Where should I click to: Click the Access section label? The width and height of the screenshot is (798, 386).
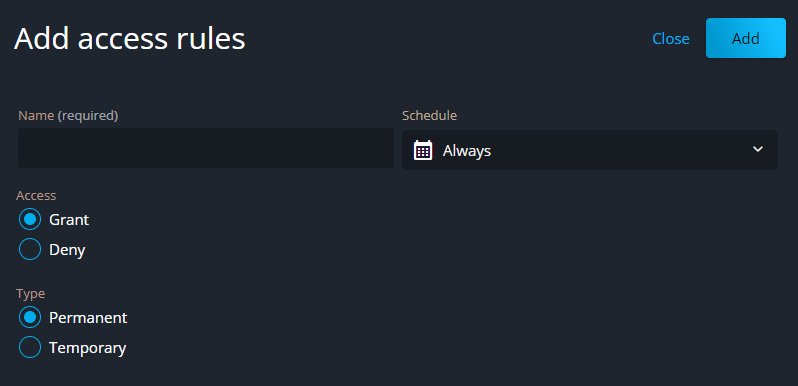[x=36, y=196]
